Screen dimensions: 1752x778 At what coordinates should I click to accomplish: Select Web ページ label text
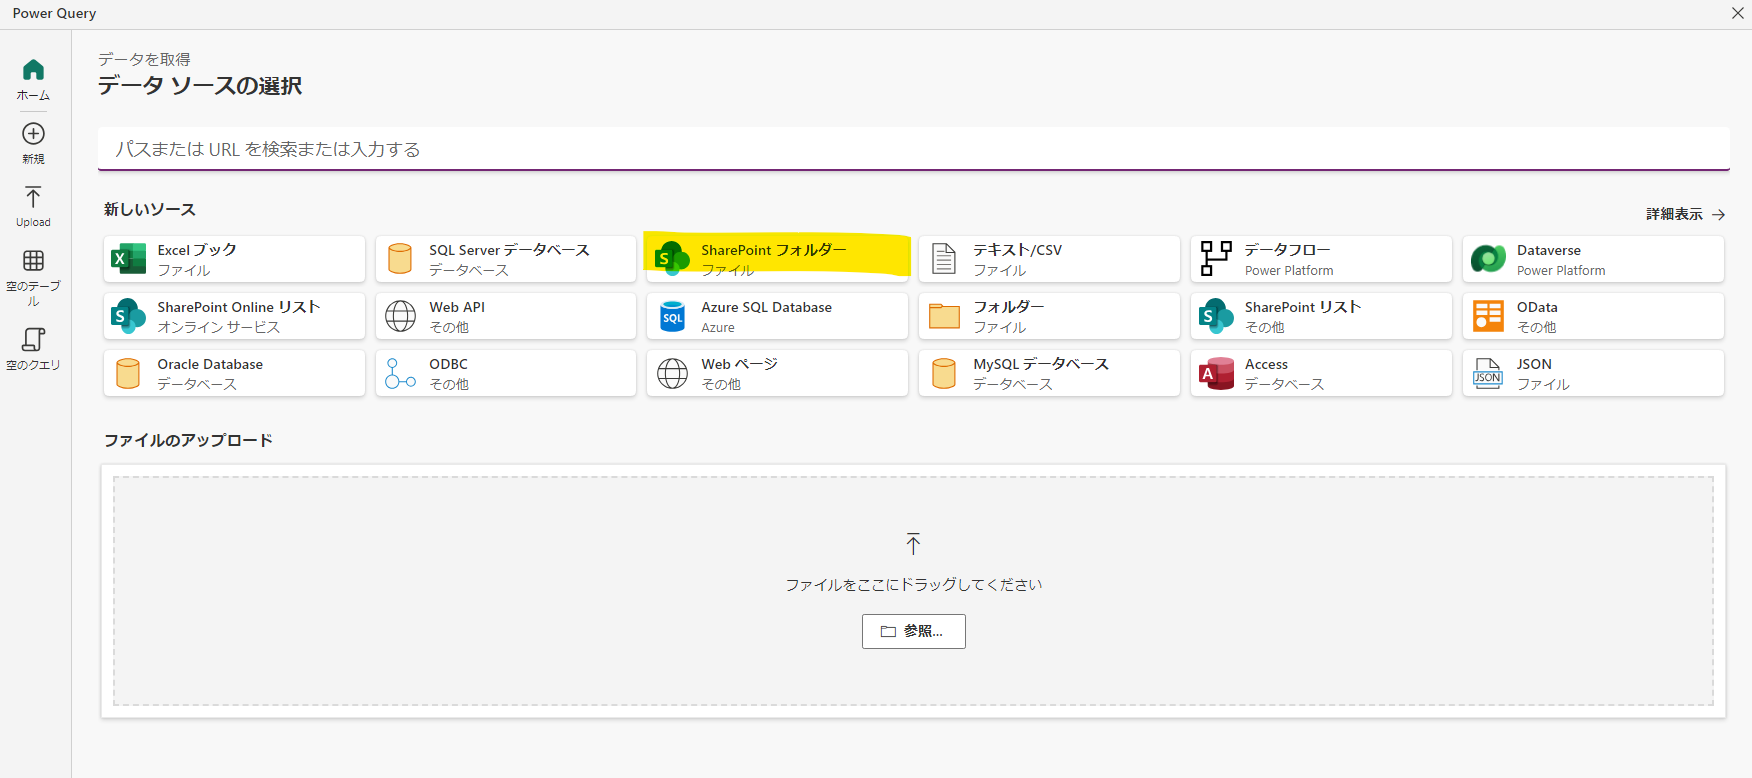click(740, 364)
